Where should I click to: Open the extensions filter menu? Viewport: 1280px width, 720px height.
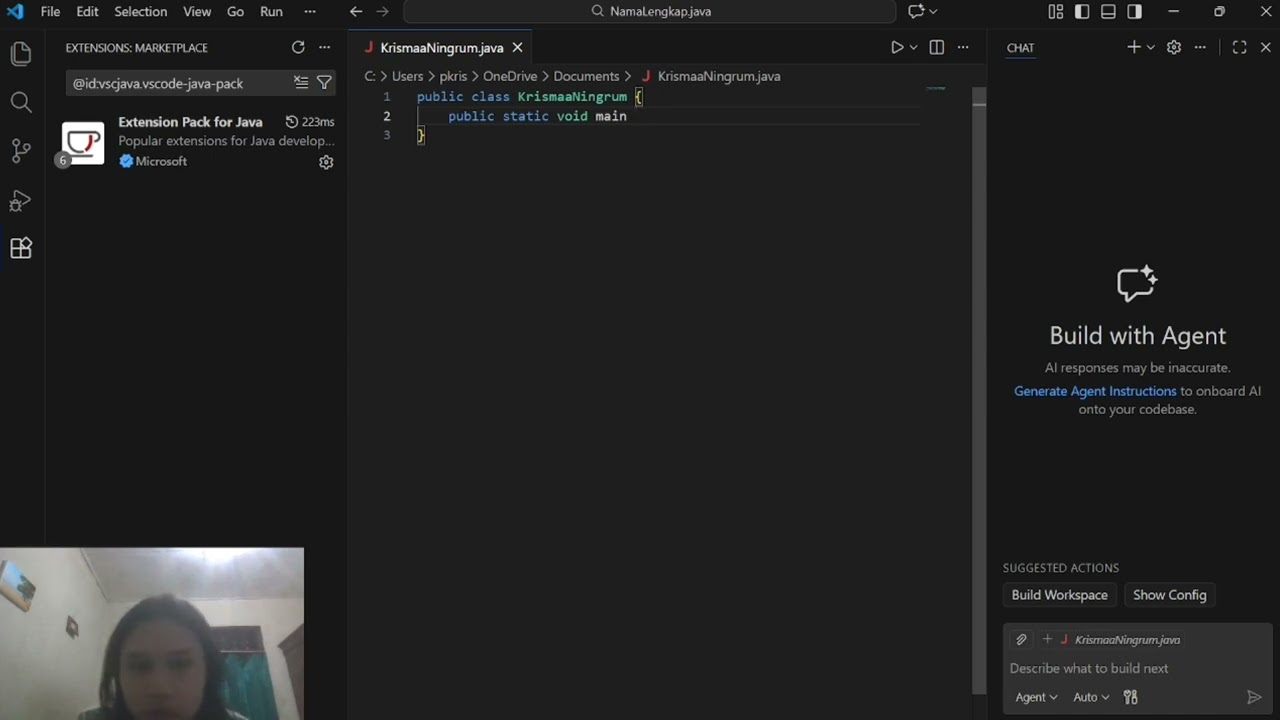[x=324, y=83]
